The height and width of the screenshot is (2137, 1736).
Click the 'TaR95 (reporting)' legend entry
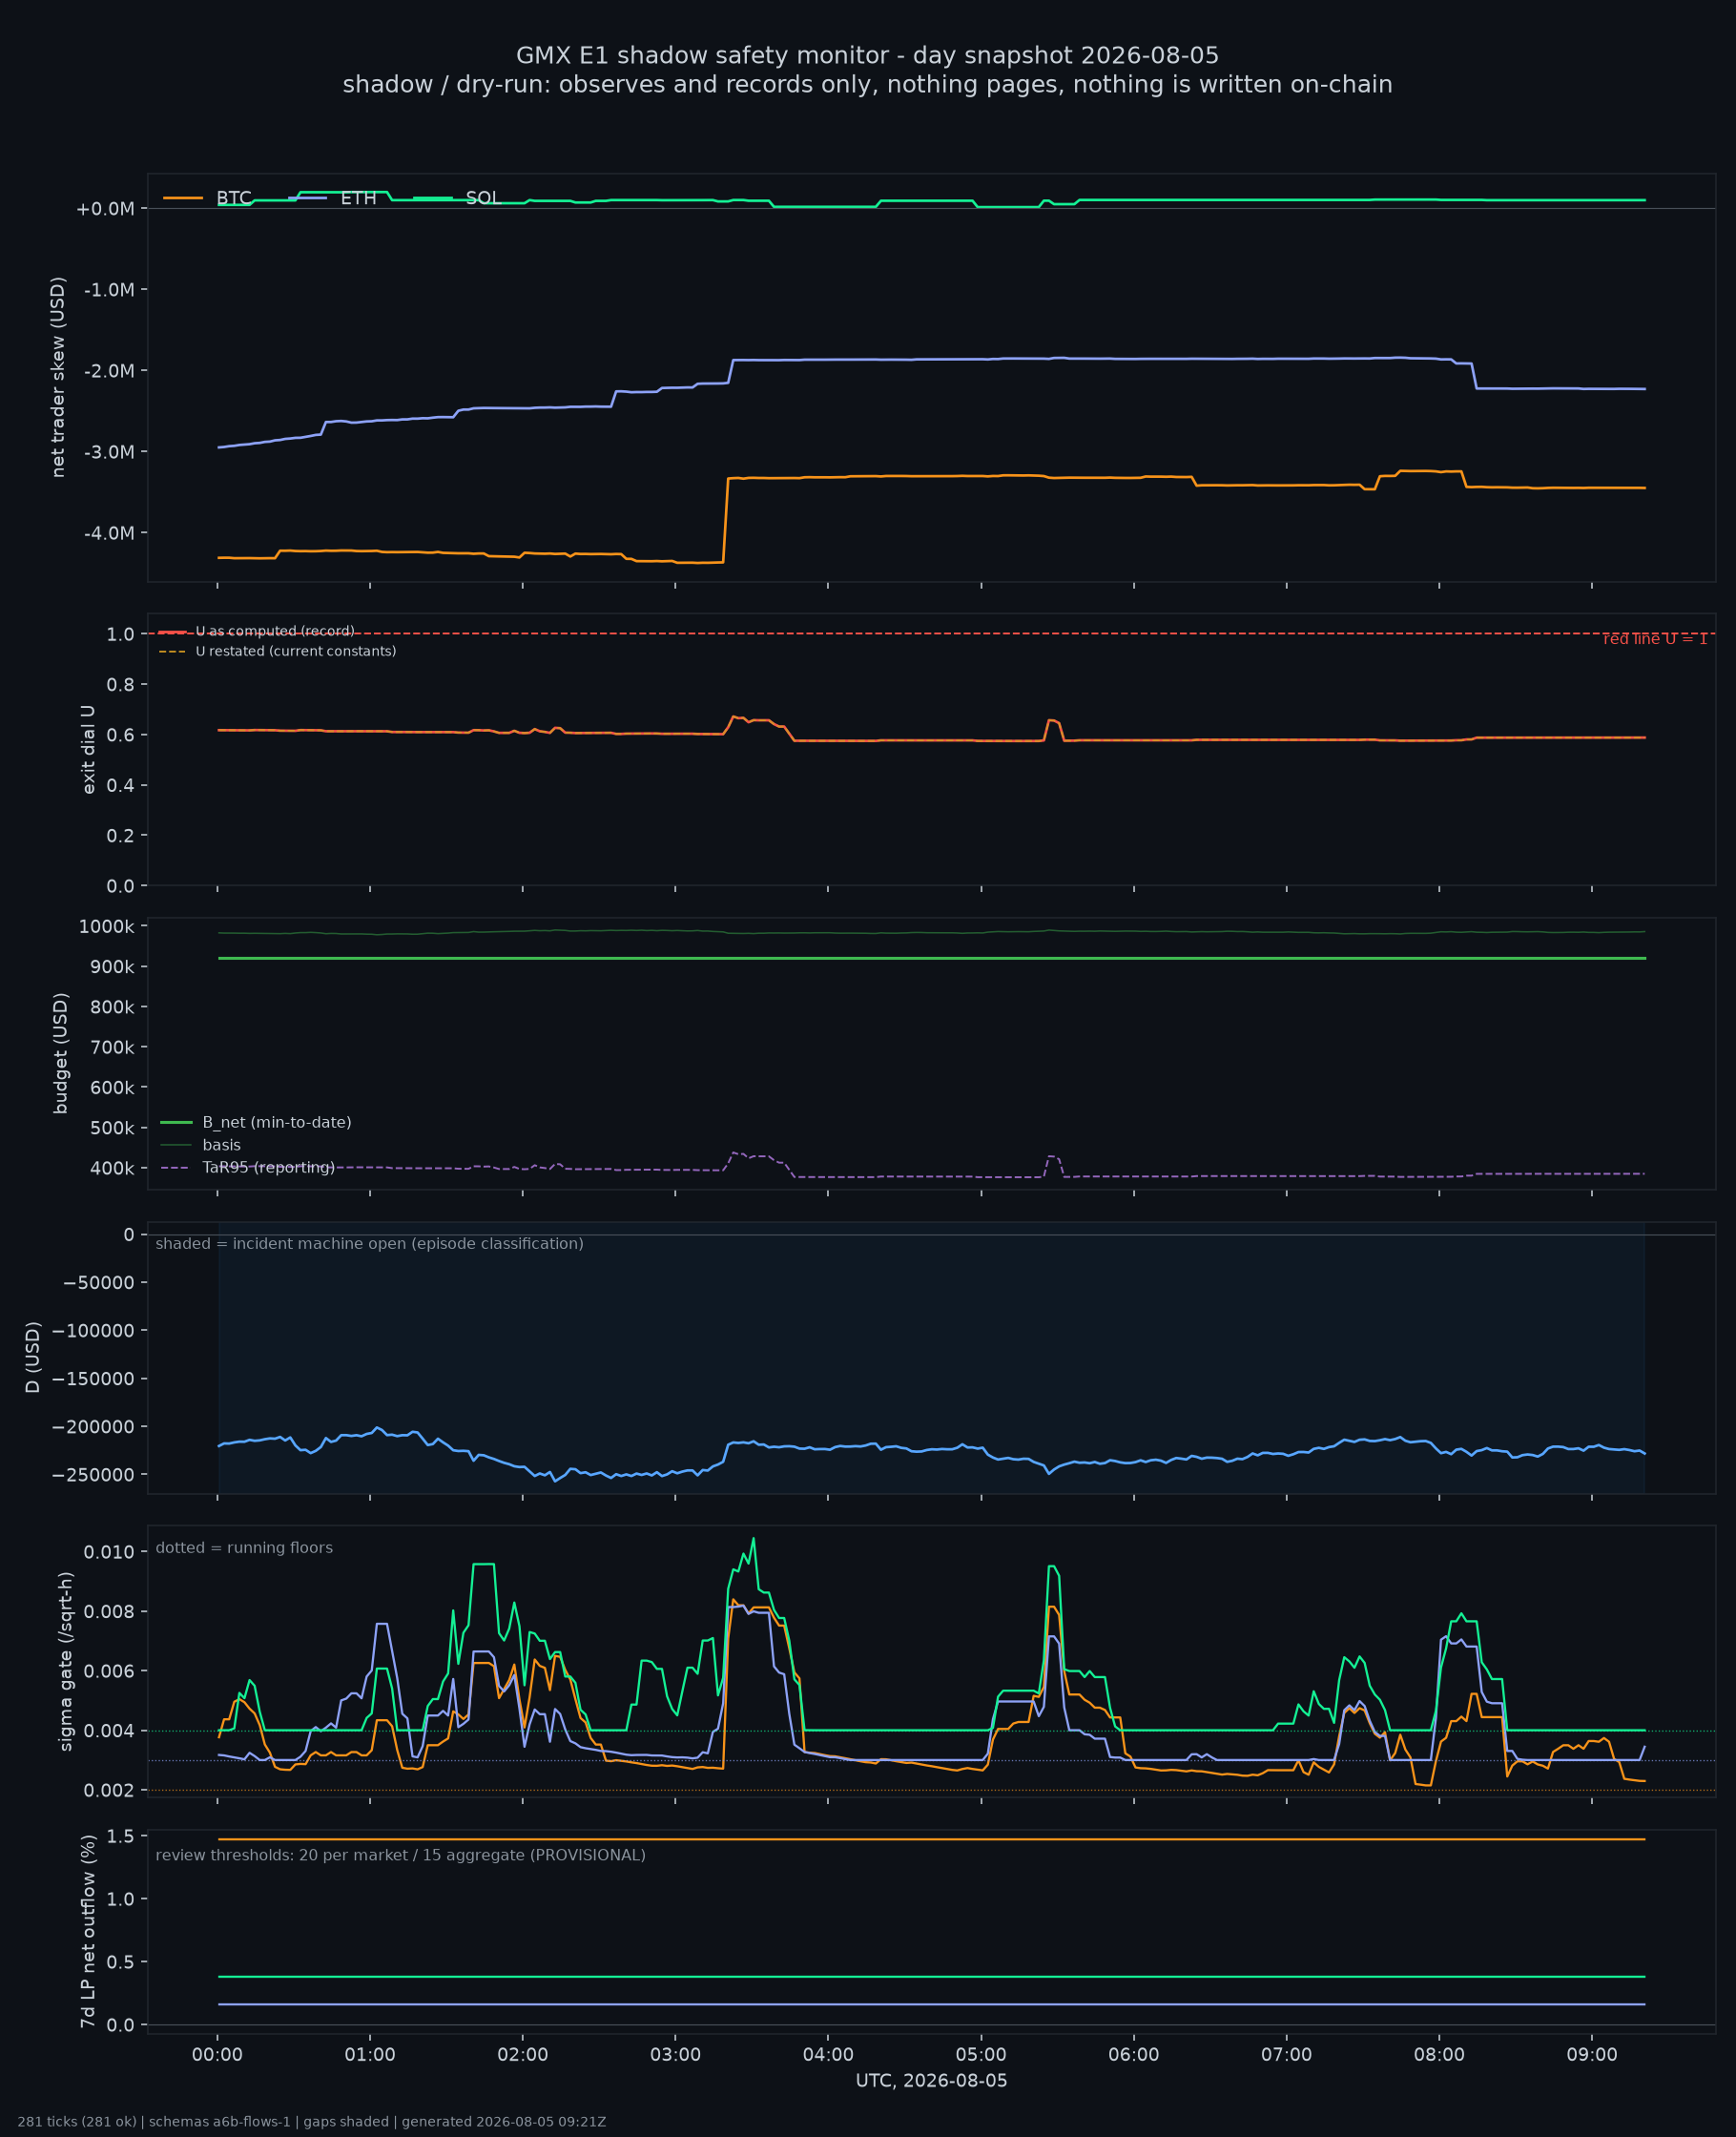pyautogui.click(x=248, y=1167)
